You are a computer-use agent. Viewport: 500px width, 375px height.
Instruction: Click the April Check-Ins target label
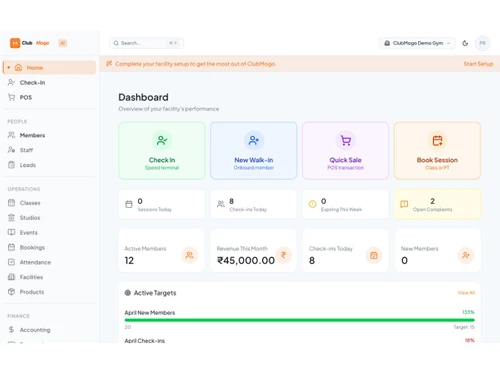point(145,340)
